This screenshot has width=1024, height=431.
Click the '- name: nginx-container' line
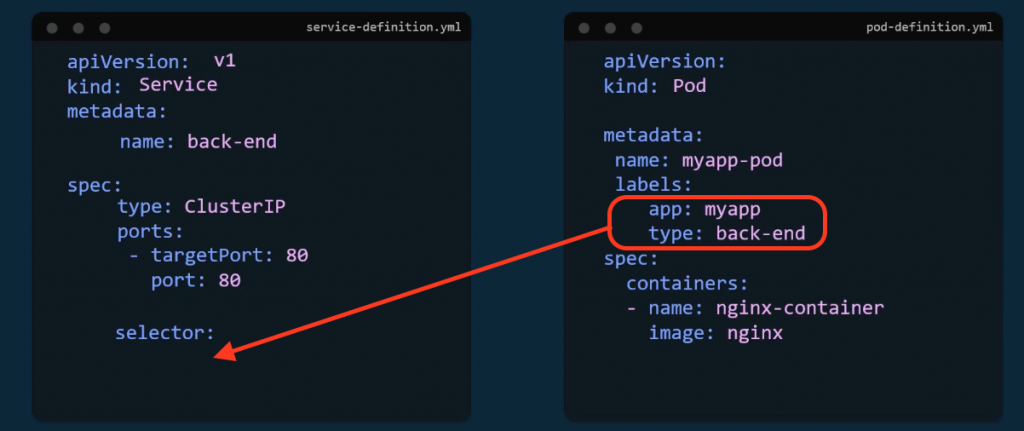[755, 308]
